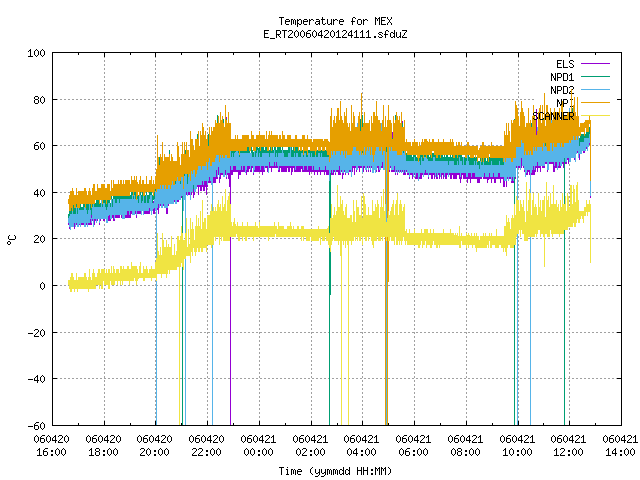Click the x-axis label 060421 06:00
640x480 pixels.
click(413, 446)
